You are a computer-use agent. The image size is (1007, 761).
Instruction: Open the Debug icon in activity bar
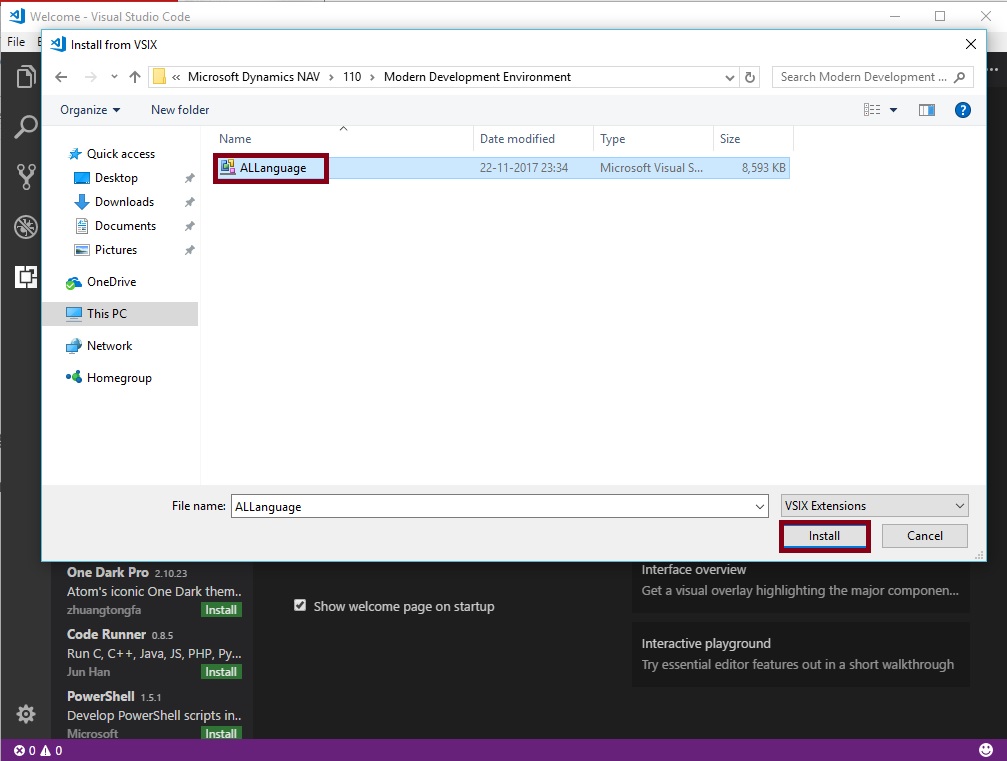coord(26,227)
